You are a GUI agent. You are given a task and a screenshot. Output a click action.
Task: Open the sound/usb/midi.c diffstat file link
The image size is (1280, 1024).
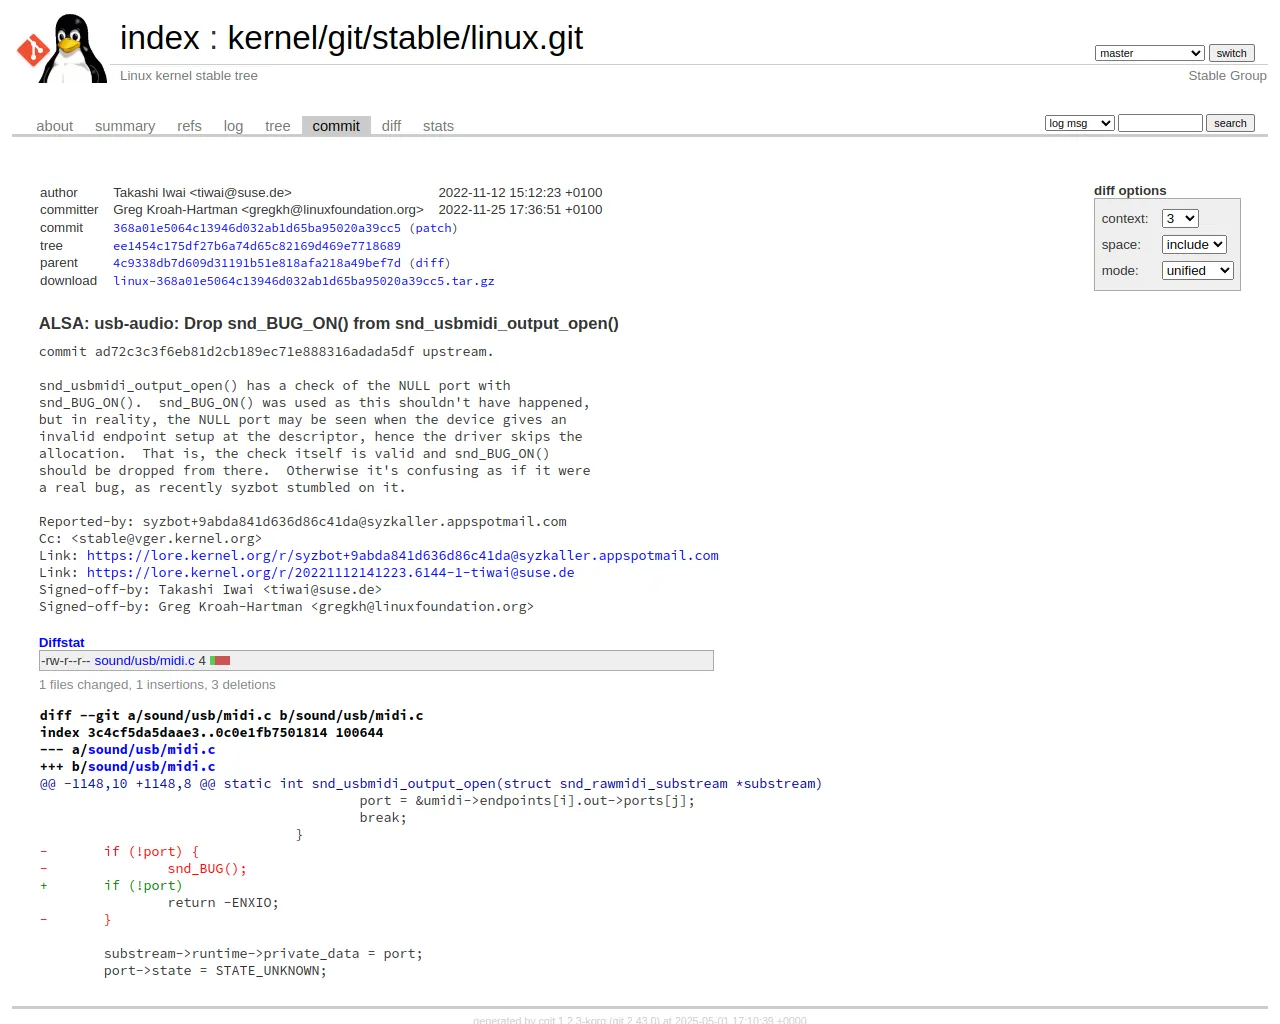(145, 661)
